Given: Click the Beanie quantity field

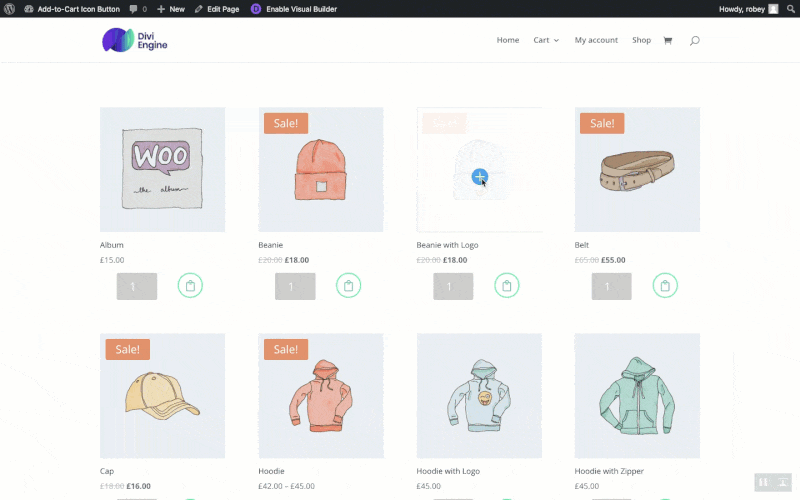Looking at the screenshot, I should (x=295, y=286).
